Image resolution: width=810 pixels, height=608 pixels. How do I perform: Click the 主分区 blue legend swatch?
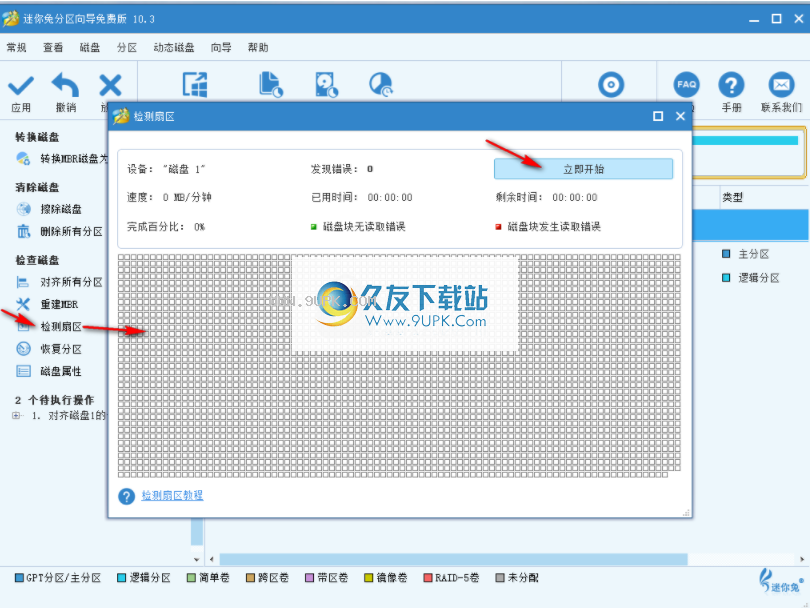[x=726, y=254]
